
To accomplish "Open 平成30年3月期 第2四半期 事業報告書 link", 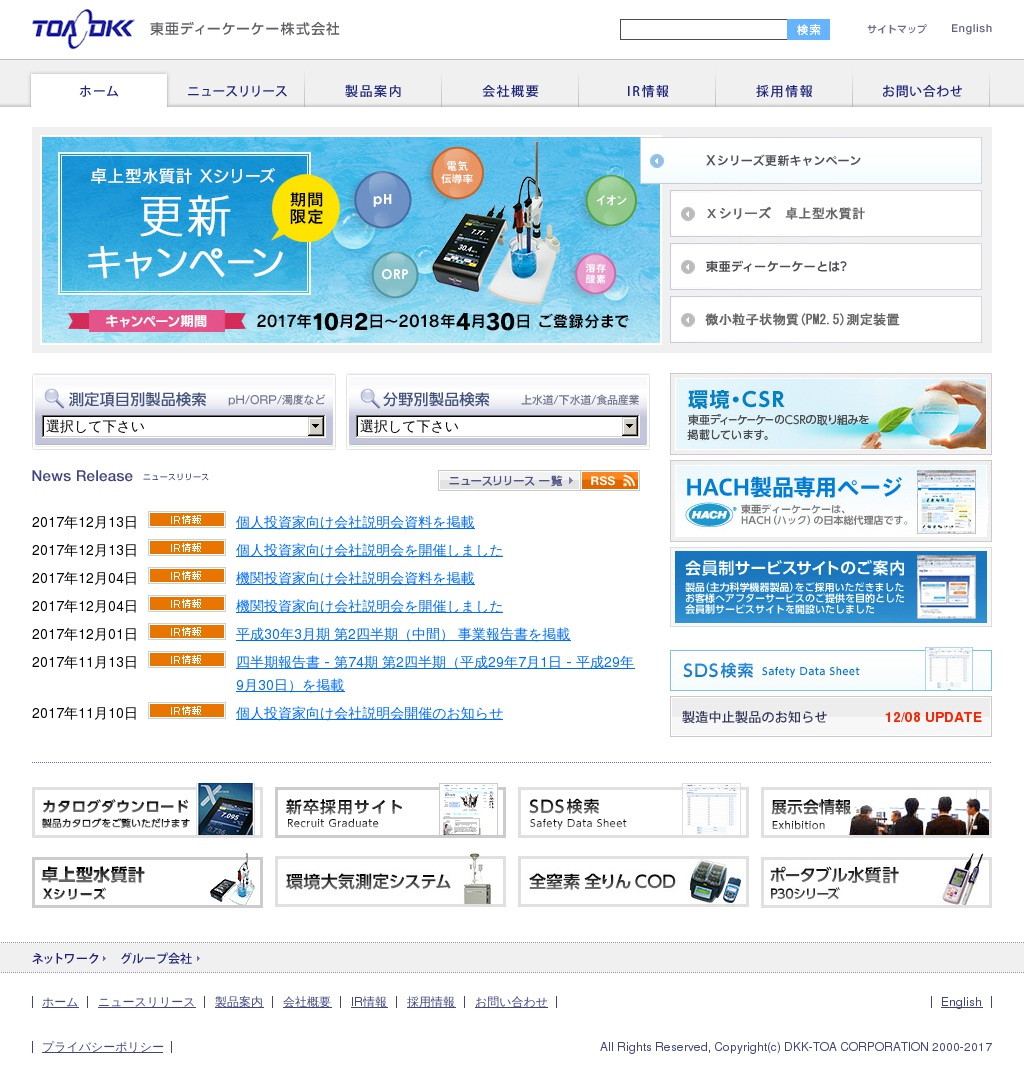I will click(x=403, y=634).
